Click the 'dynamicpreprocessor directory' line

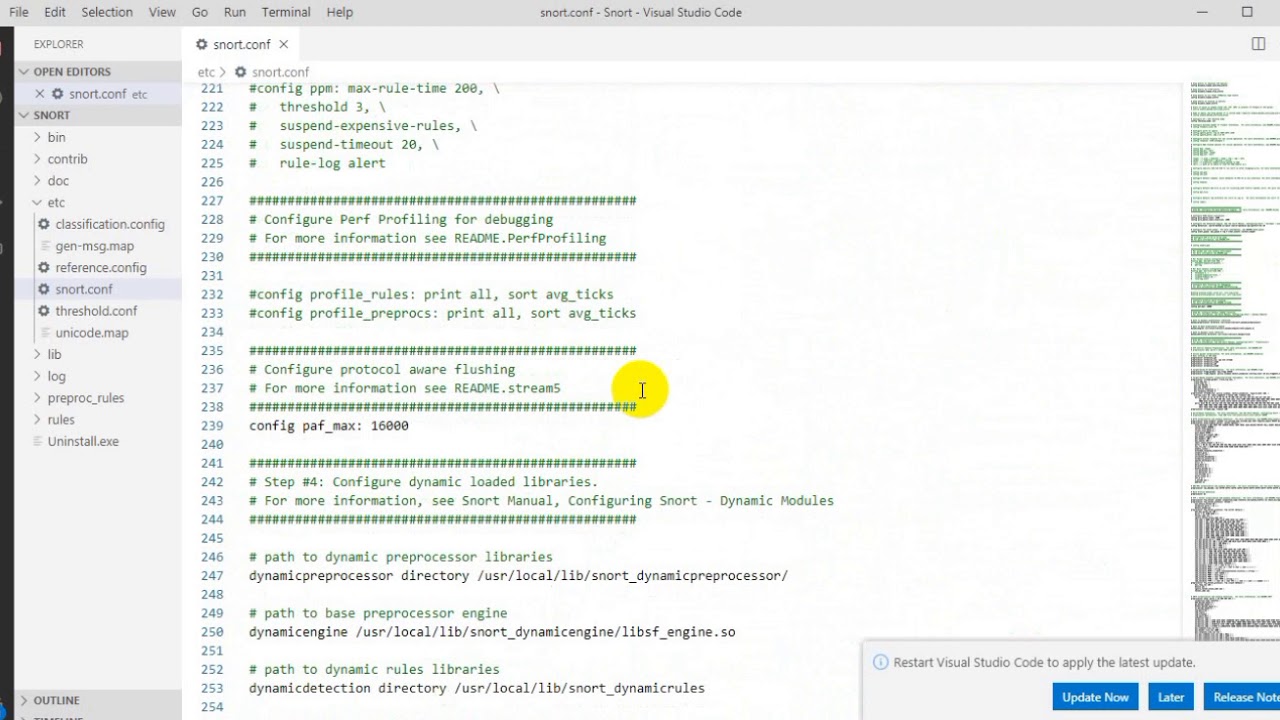518,576
